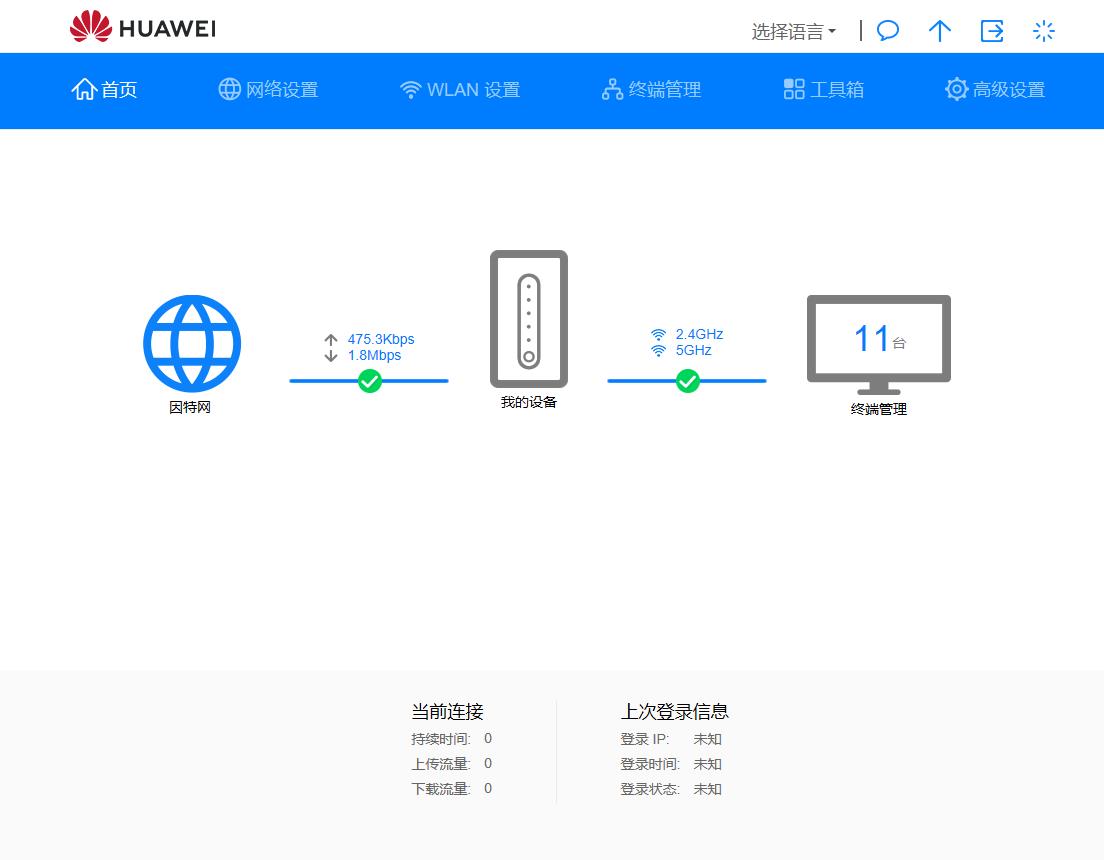Click the reboot router icon
Image resolution: width=1104 pixels, height=860 pixels.
1043,31
